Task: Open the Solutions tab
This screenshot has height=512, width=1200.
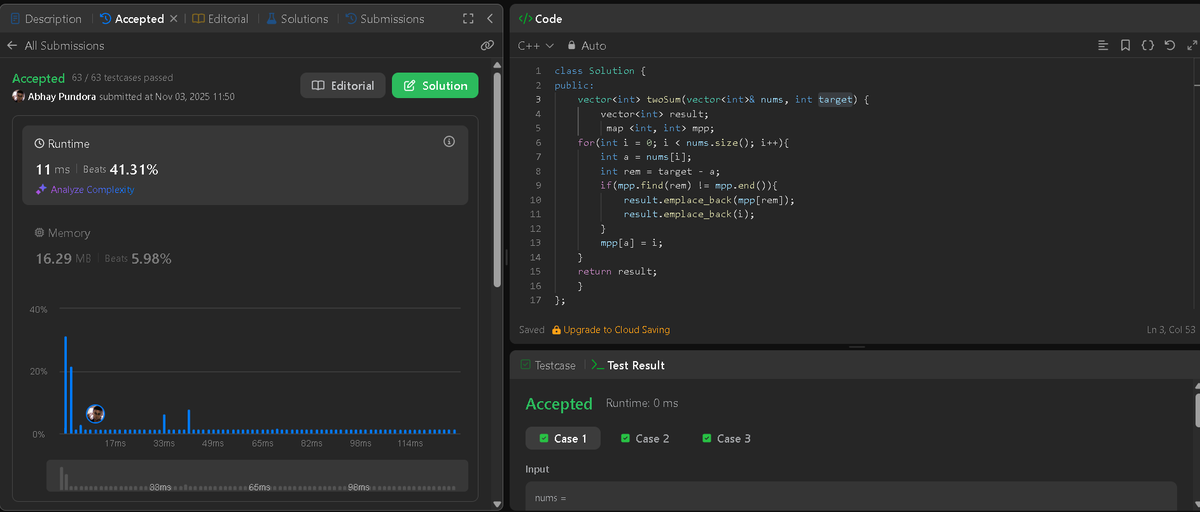Action: click(x=297, y=19)
